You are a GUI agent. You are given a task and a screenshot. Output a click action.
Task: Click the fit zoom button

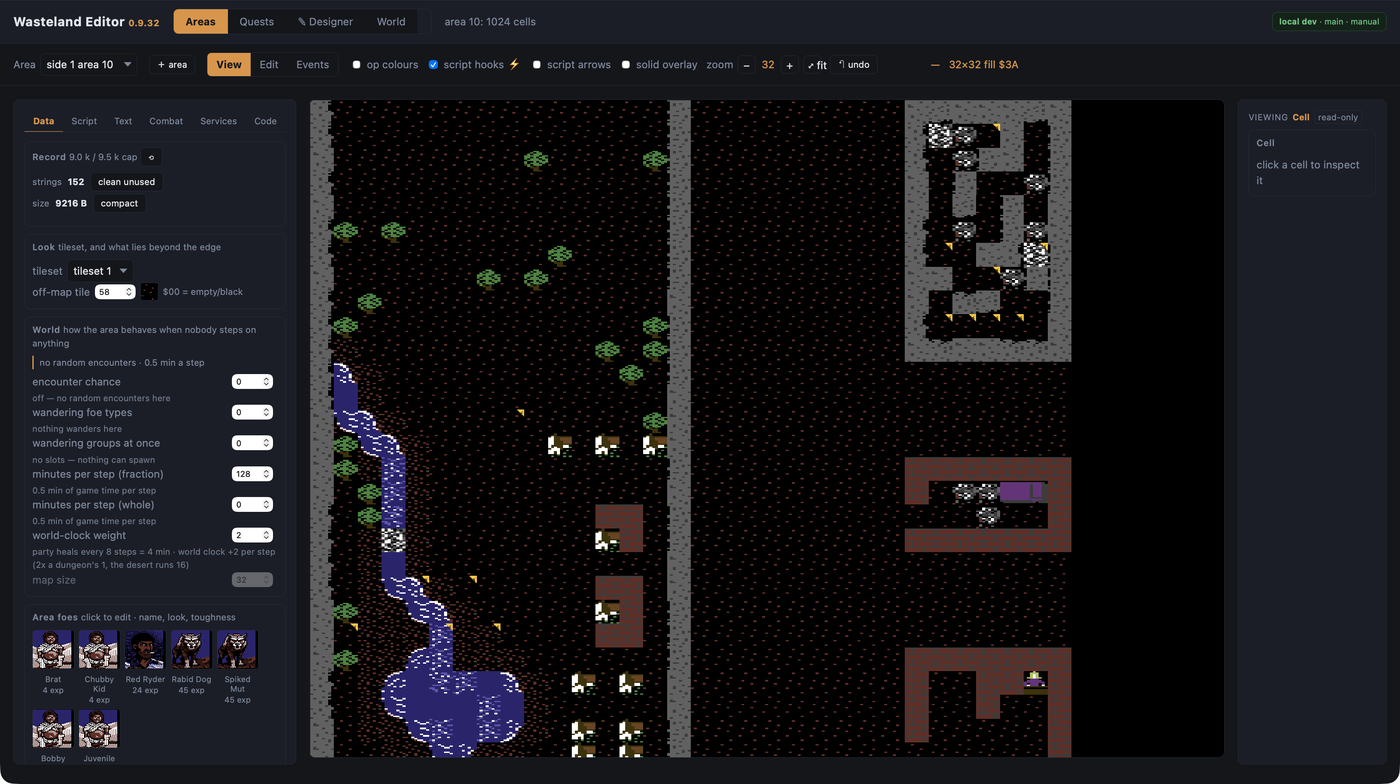(x=817, y=65)
